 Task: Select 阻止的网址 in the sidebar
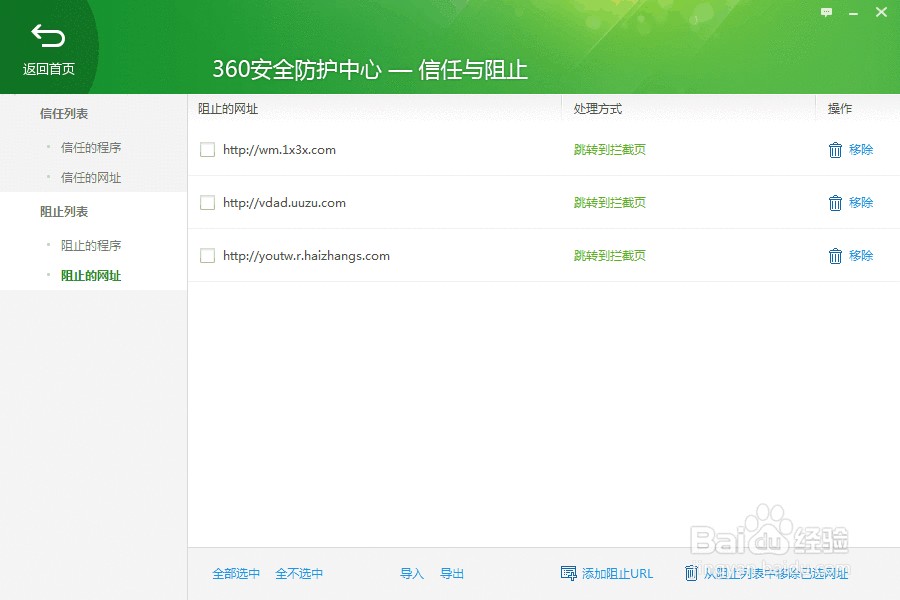point(91,276)
